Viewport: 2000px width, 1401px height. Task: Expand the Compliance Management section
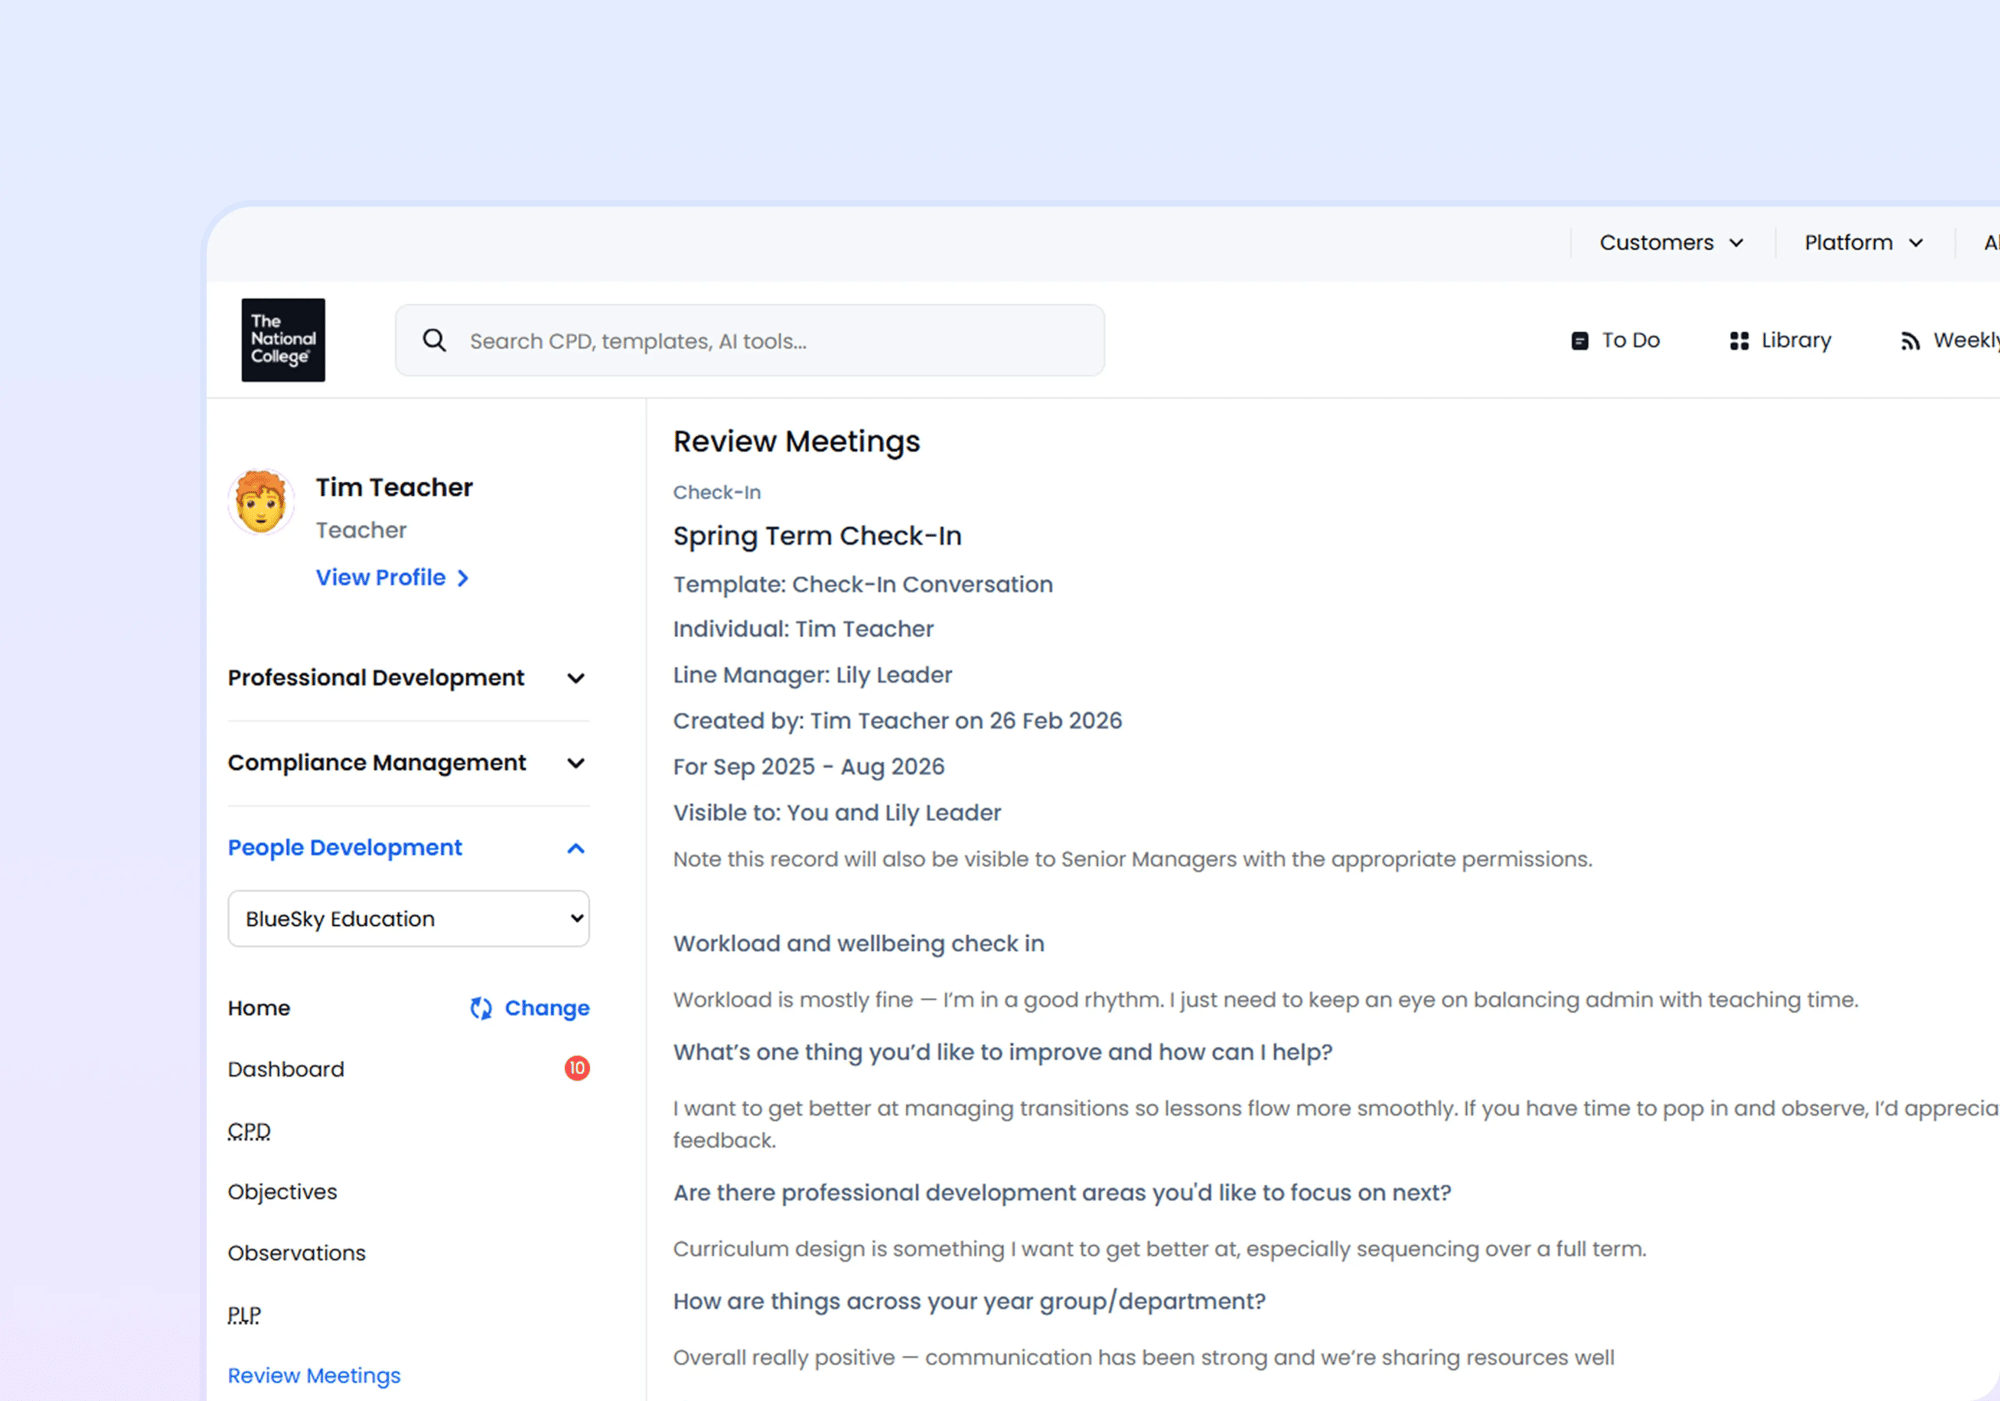(575, 763)
